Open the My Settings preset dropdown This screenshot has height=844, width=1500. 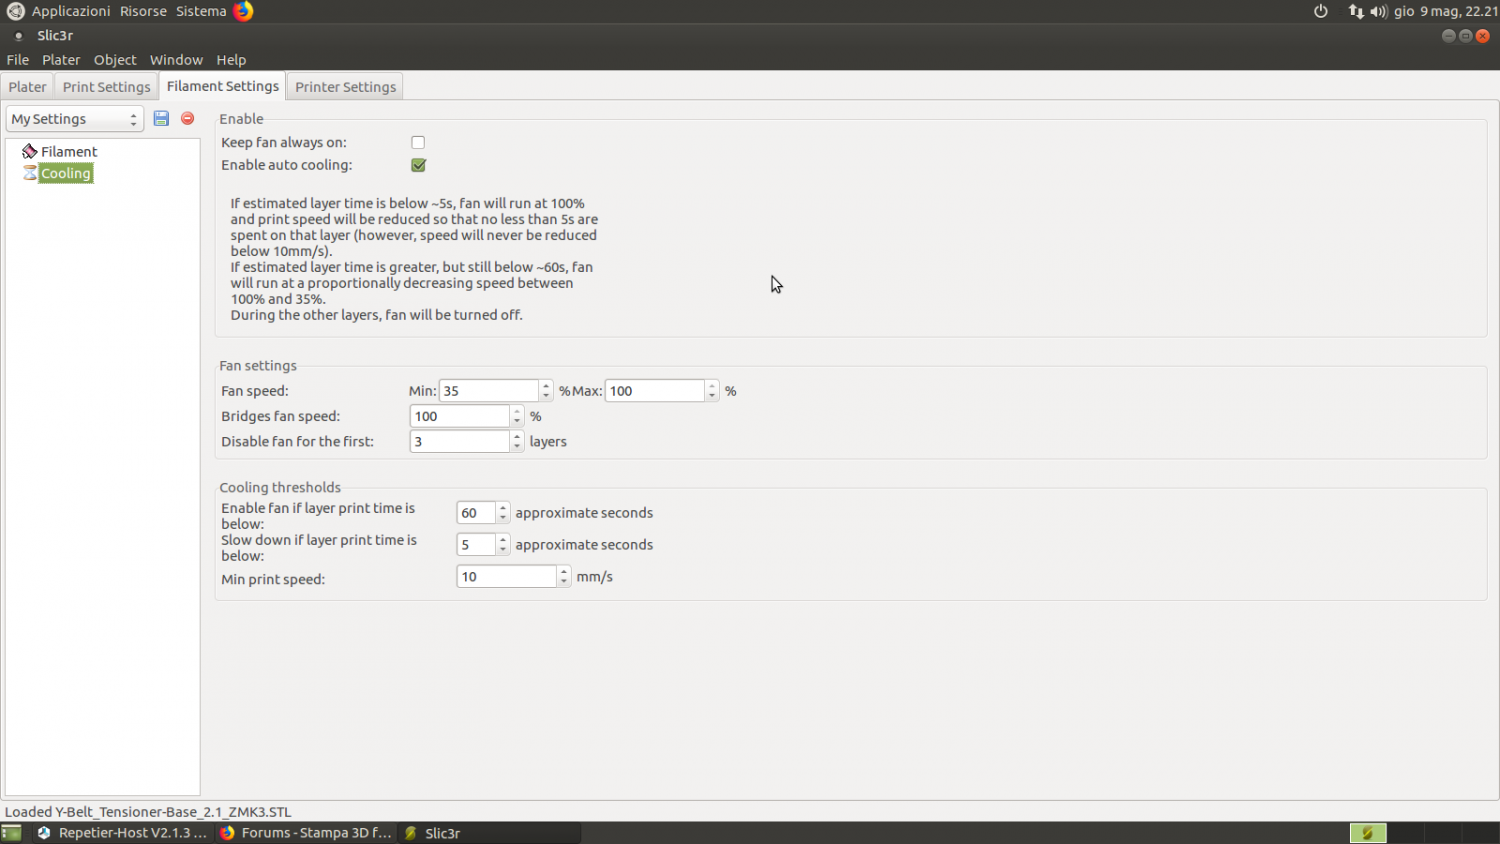pyautogui.click(x=75, y=119)
